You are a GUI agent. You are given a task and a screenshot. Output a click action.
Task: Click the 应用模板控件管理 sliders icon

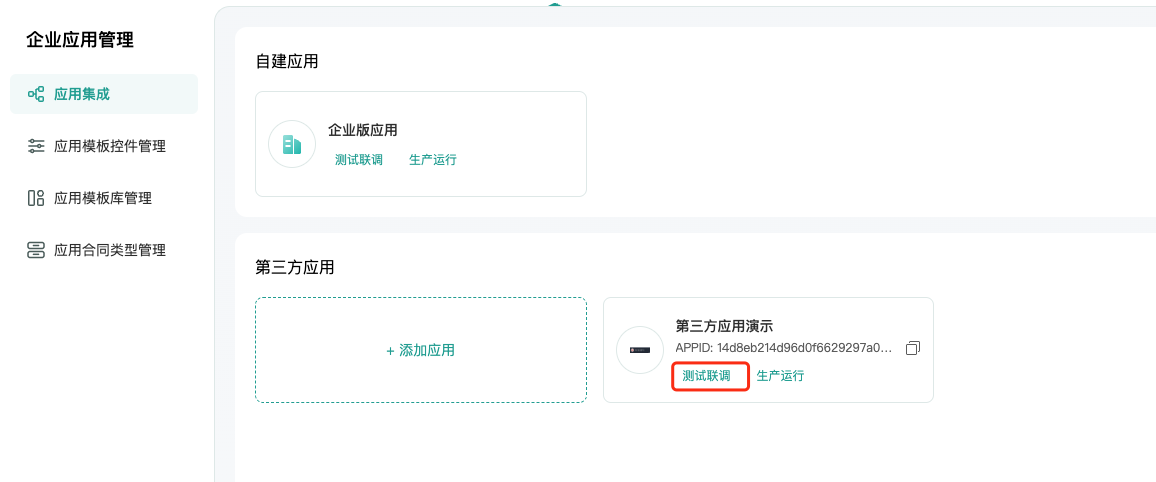[35, 146]
